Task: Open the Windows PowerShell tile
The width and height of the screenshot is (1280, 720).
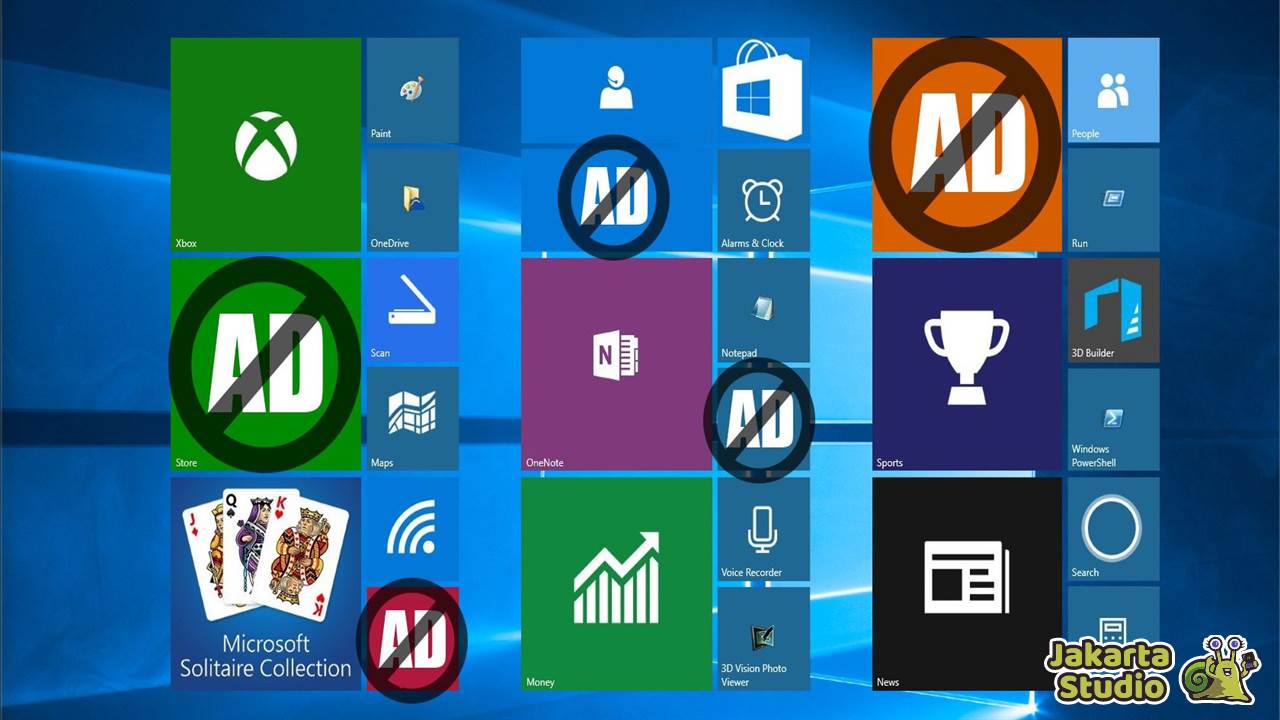Action: [1113, 419]
